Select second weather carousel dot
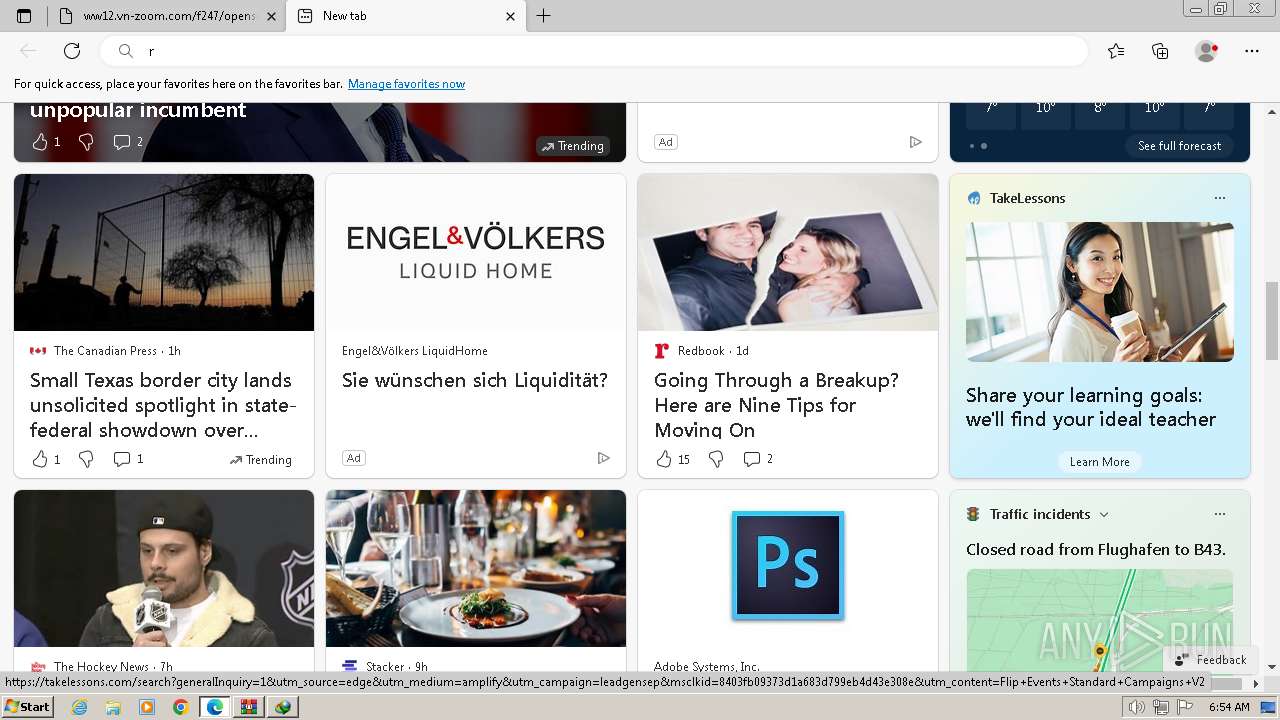Screen dimensions: 1280x720 pos(984,146)
